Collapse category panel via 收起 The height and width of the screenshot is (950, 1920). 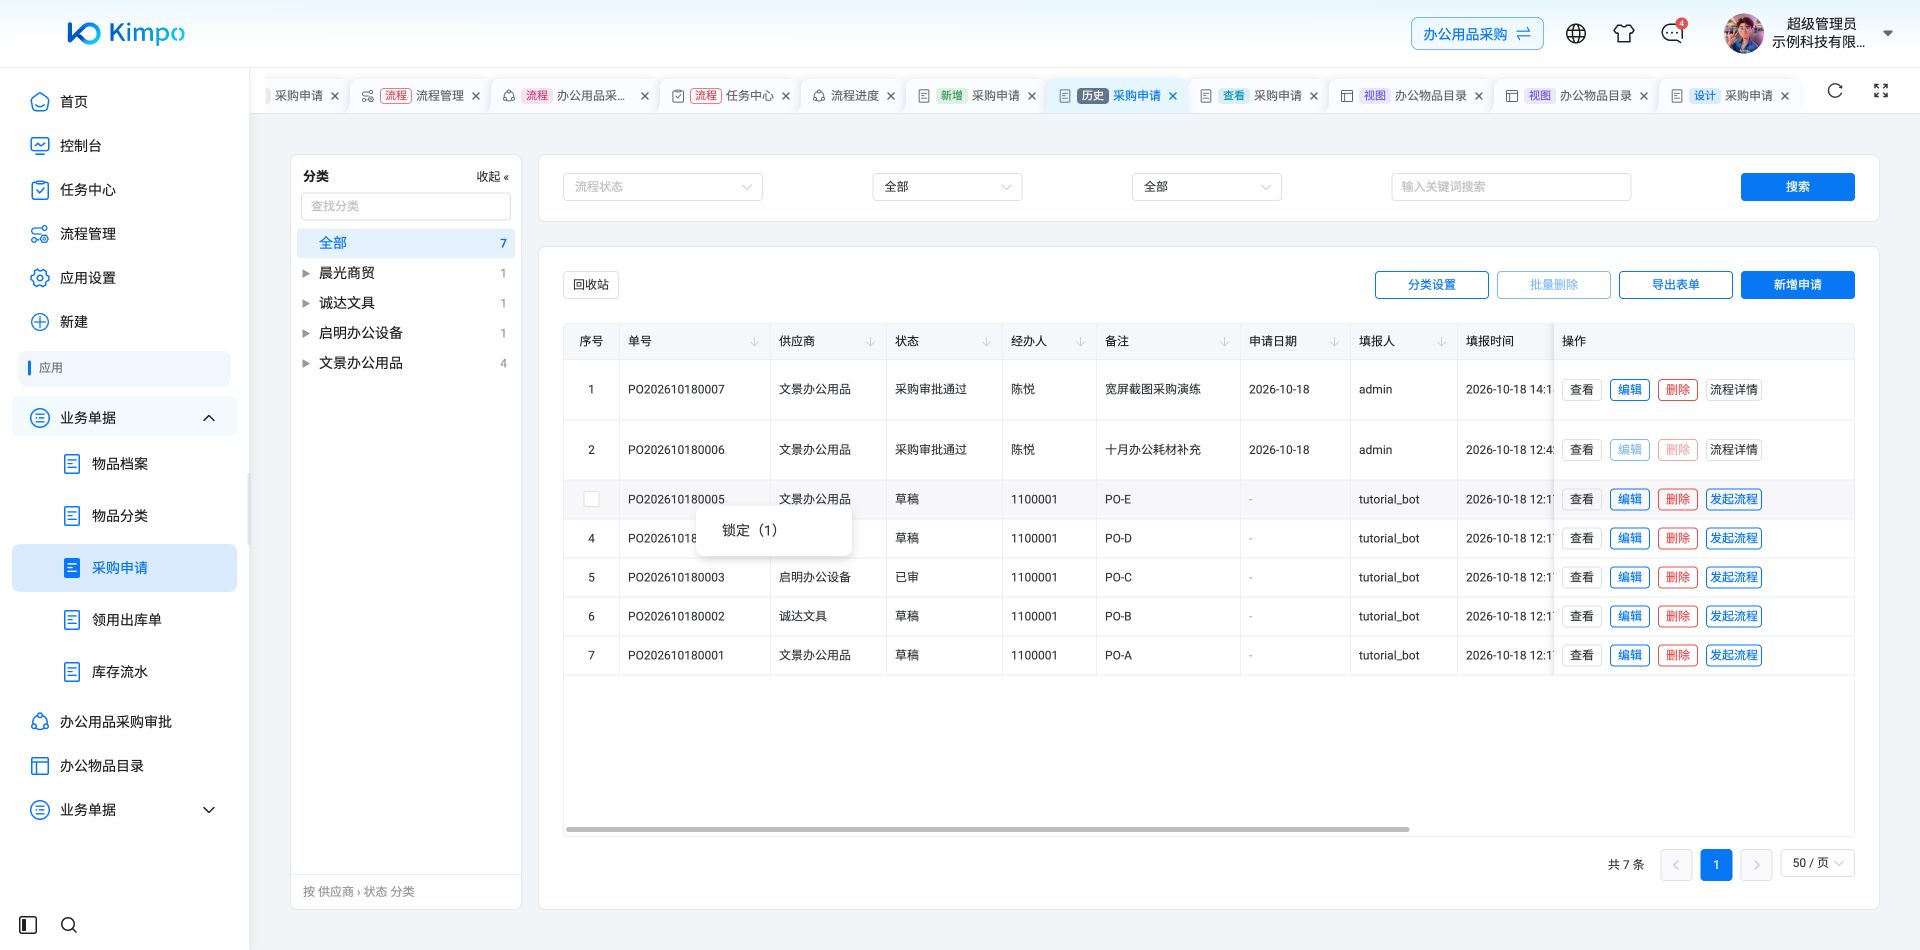[492, 177]
